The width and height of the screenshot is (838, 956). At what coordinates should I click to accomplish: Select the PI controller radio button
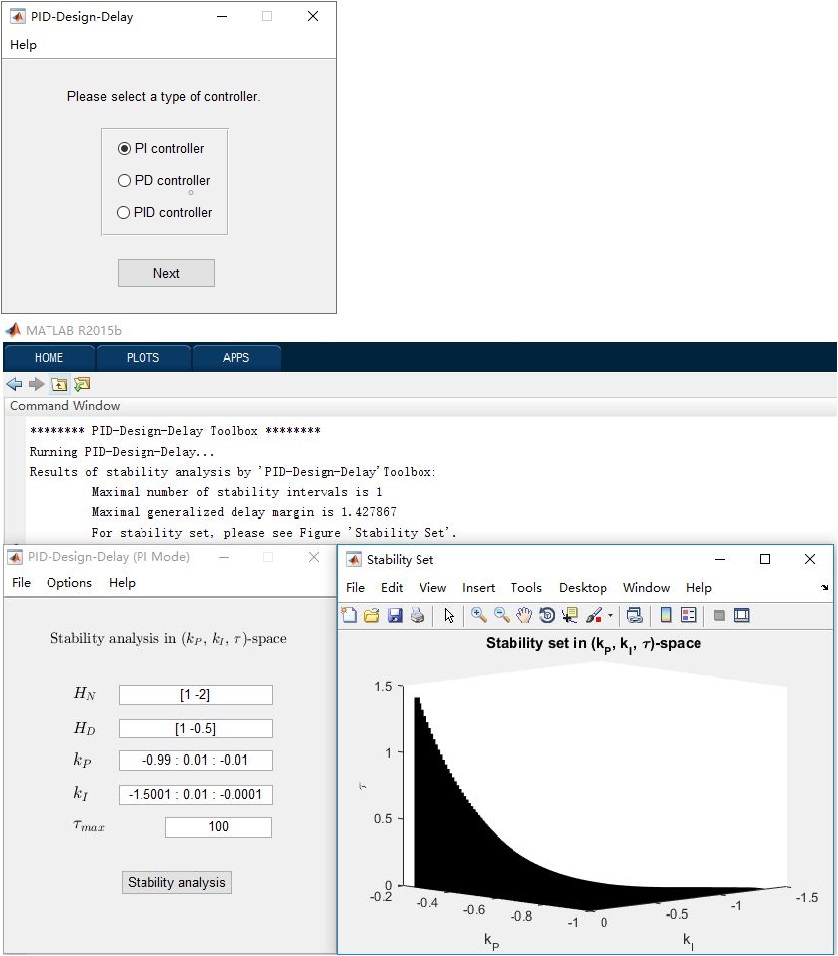(125, 149)
